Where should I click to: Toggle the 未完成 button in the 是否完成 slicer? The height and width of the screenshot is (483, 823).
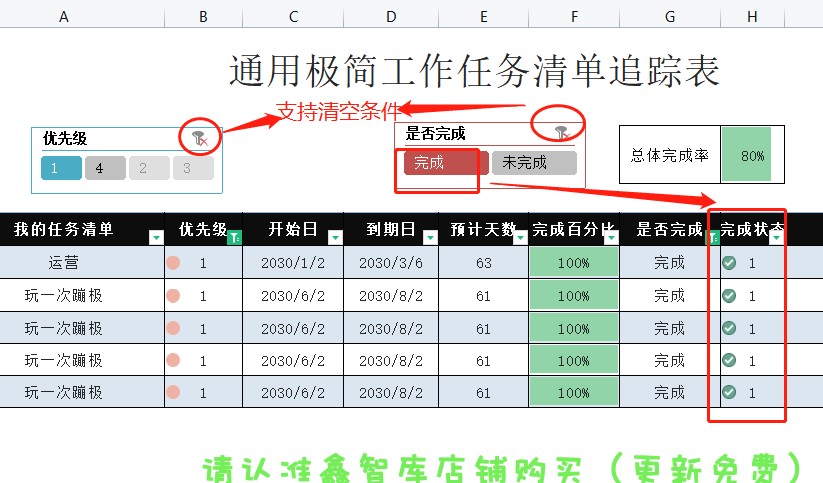point(534,163)
